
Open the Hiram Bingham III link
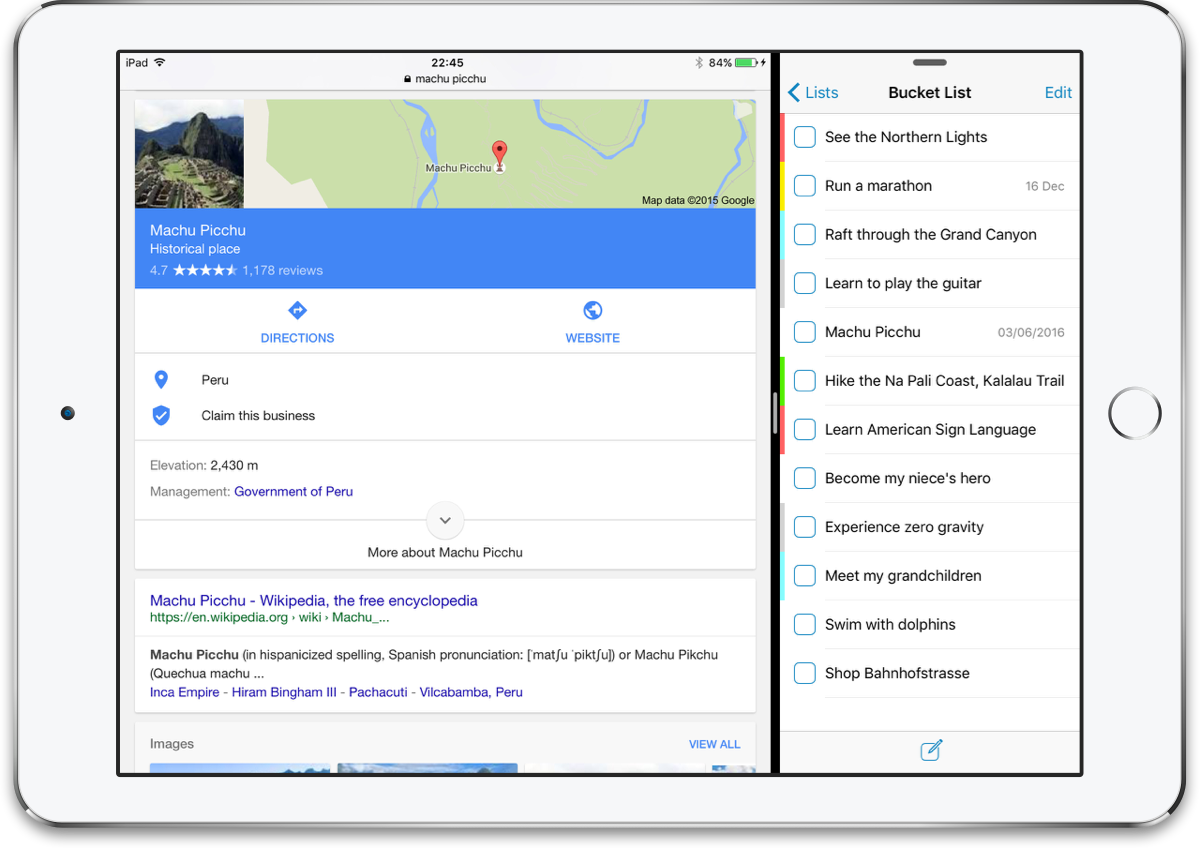(x=284, y=692)
